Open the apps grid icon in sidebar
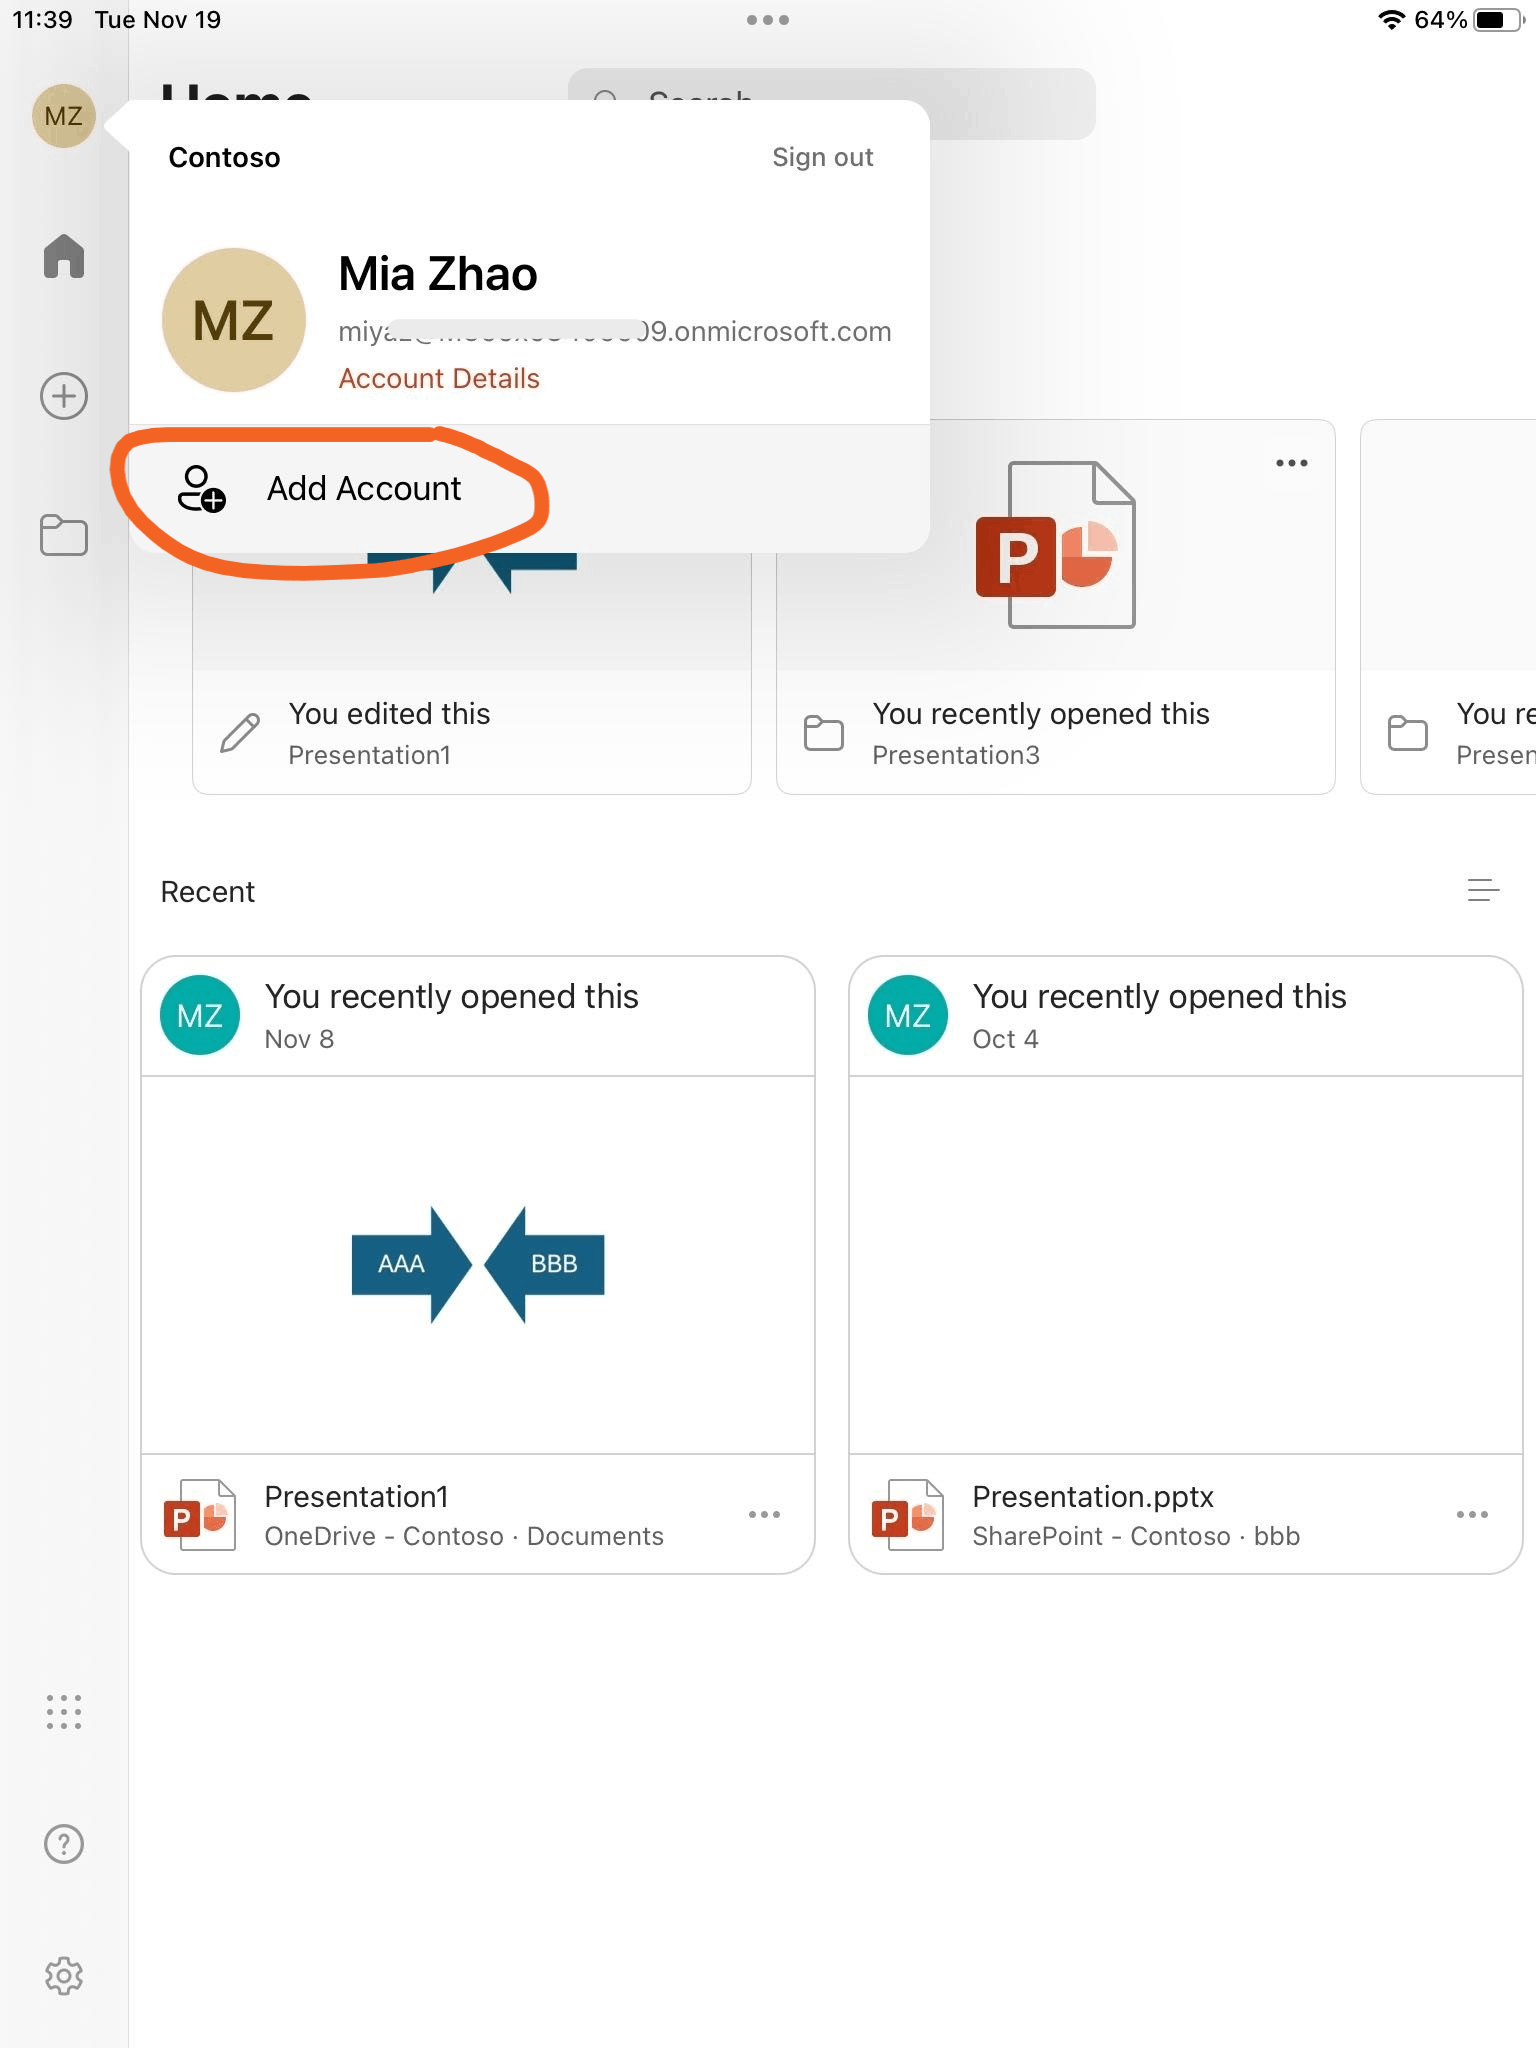1536x2048 pixels. point(64,1712)
